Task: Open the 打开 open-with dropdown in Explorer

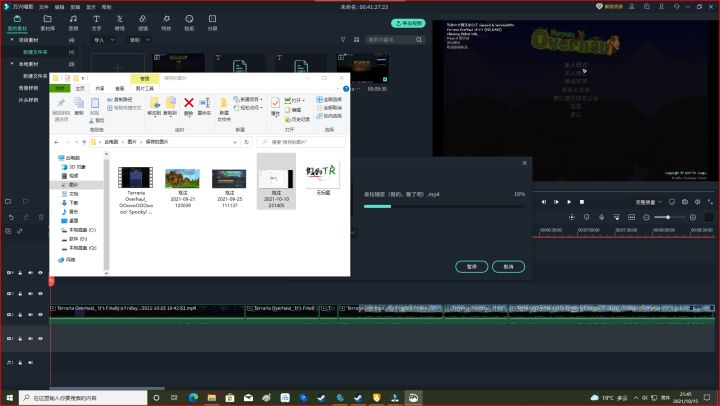Action: click(295, 100)
